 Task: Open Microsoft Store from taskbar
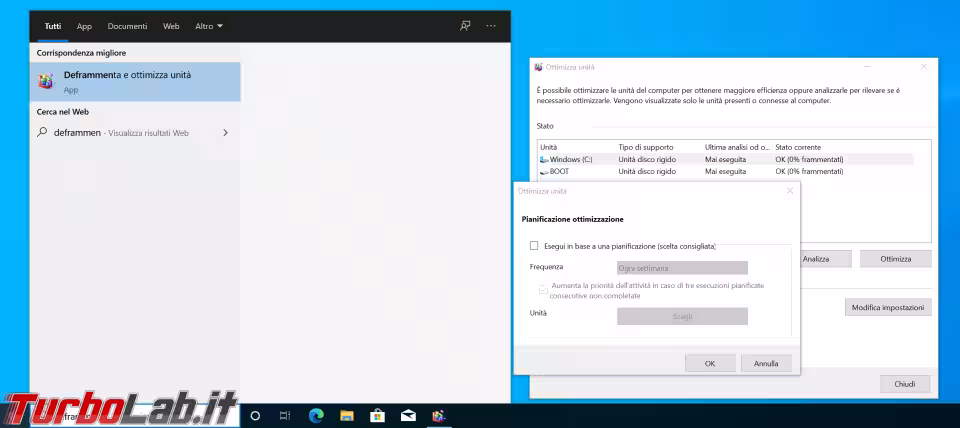[377, 415]
